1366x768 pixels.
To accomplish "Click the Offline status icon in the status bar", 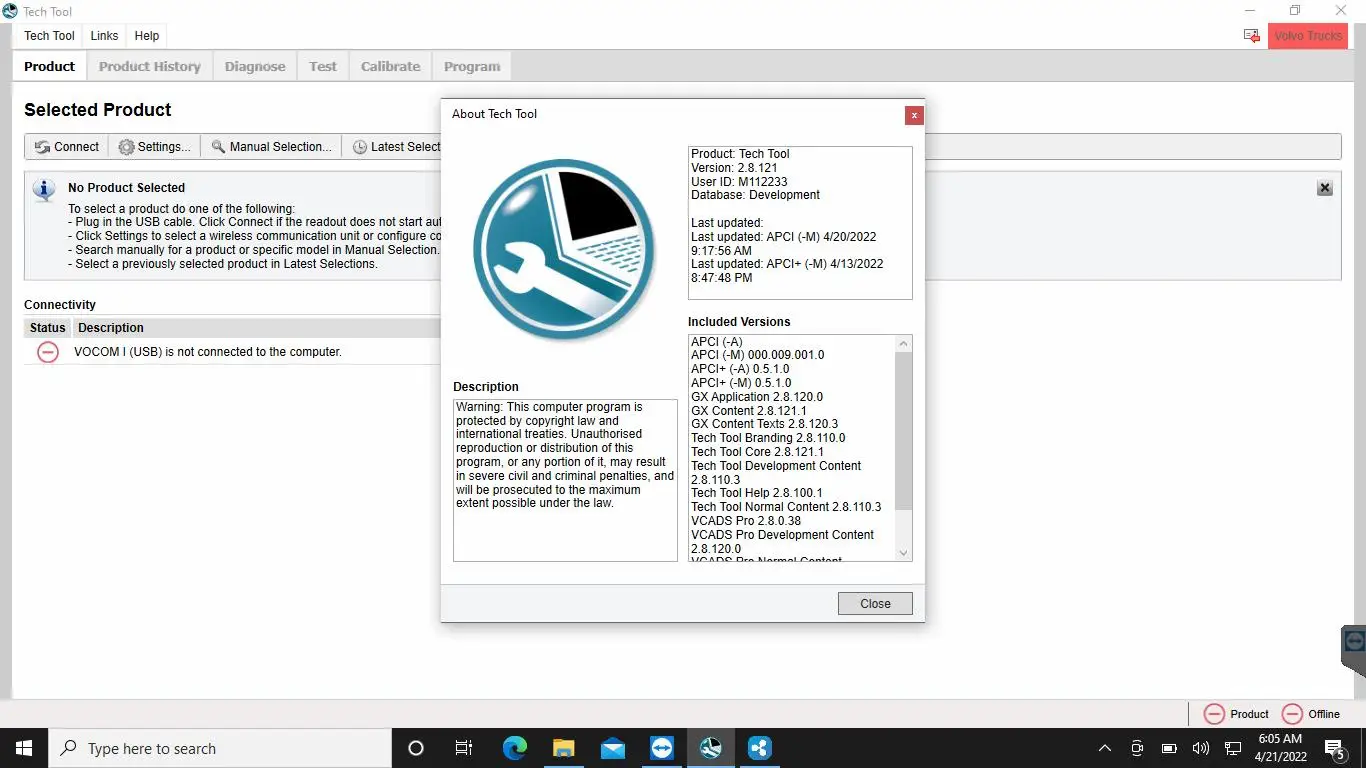I will click(x=1294, y=713).
